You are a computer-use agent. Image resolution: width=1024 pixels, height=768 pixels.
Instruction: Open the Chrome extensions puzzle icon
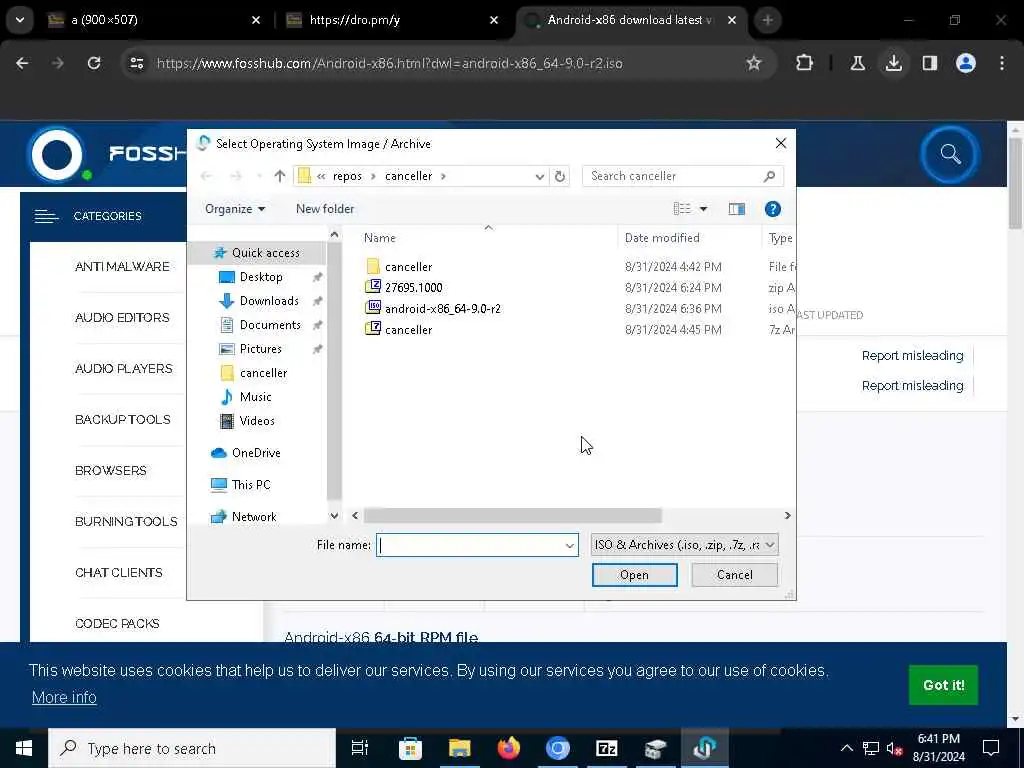tap(805, 63)
